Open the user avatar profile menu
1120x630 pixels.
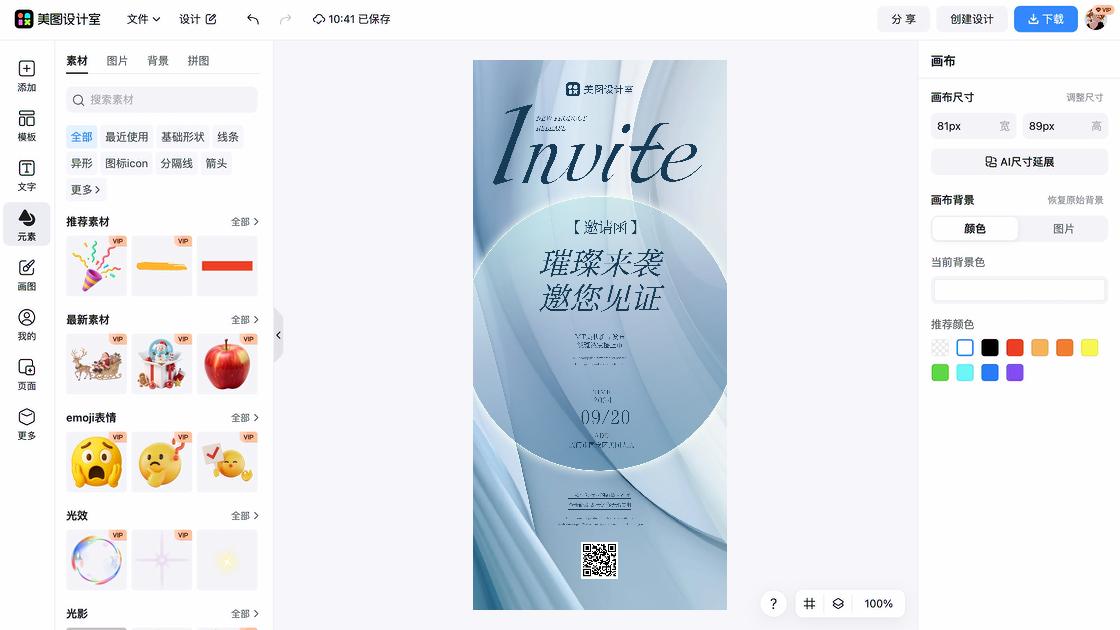1097,19
